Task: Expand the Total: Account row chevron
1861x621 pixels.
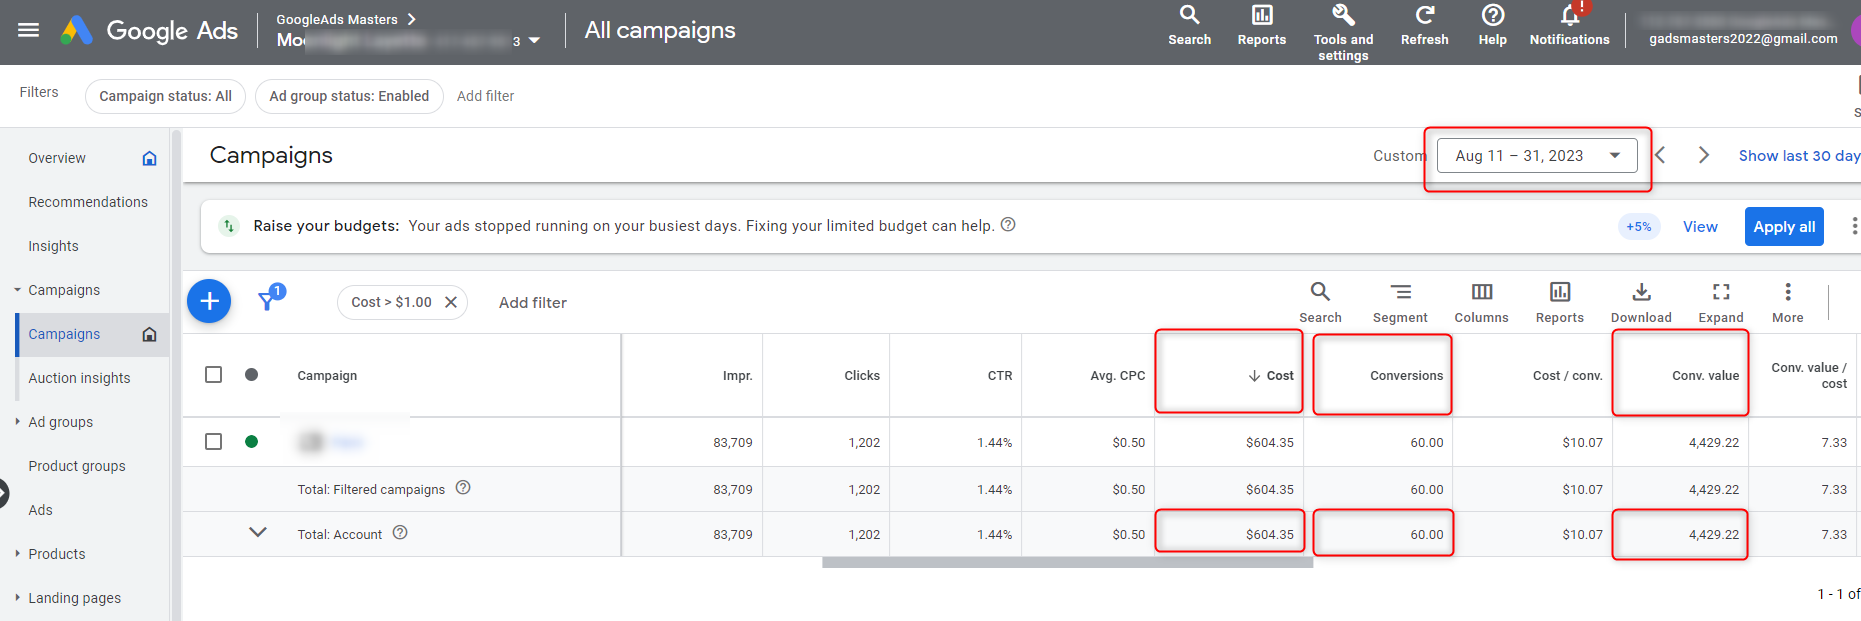Action: click(258, 532)
